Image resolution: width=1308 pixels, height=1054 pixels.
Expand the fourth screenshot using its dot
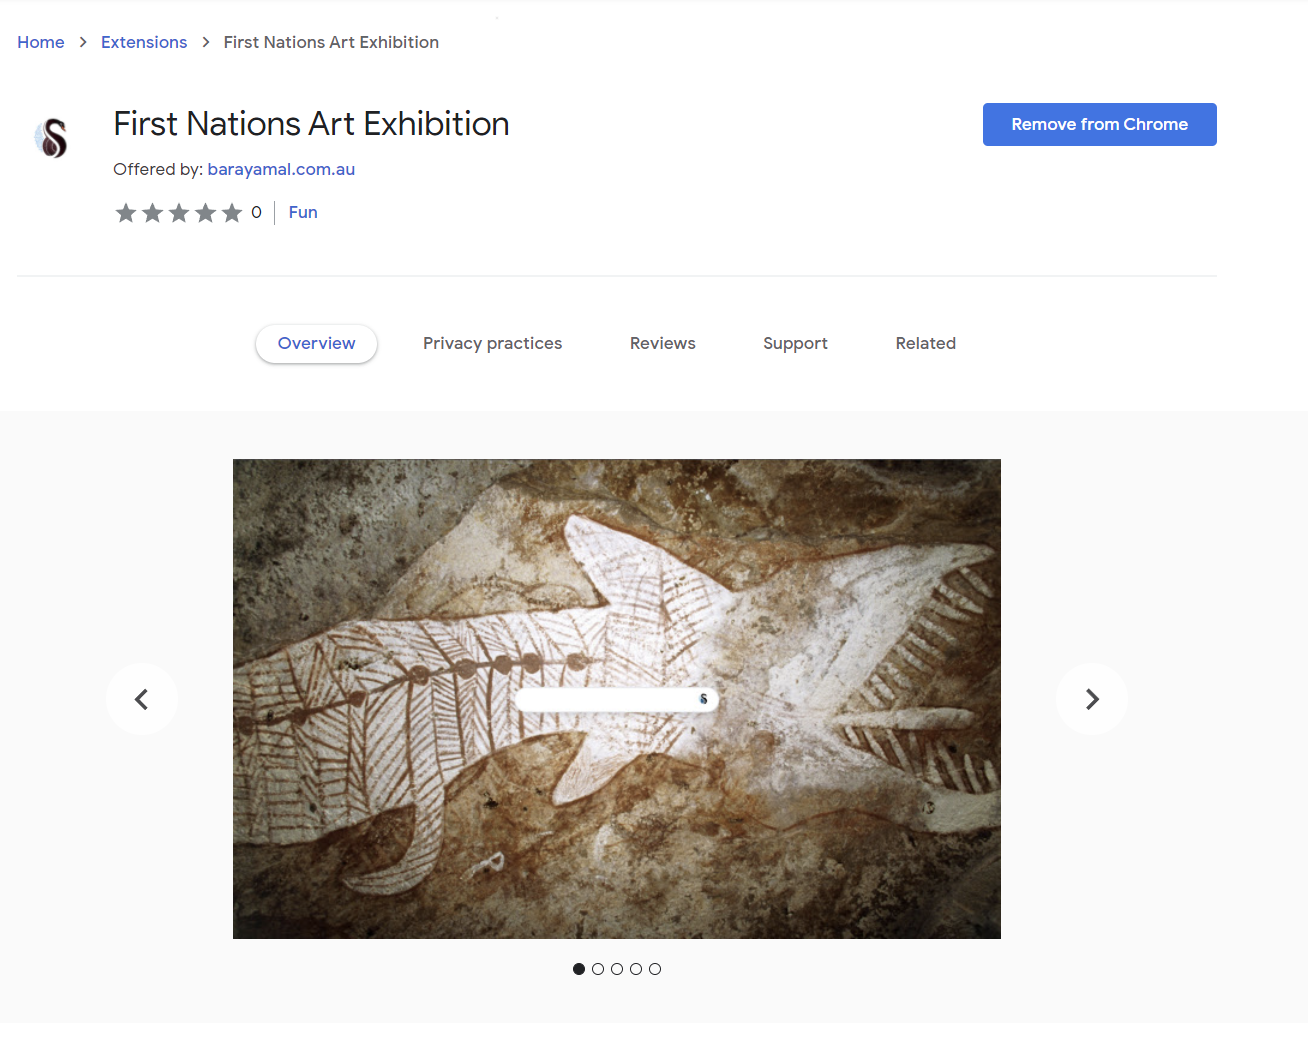pyautogui.click(x=636, y=968)
